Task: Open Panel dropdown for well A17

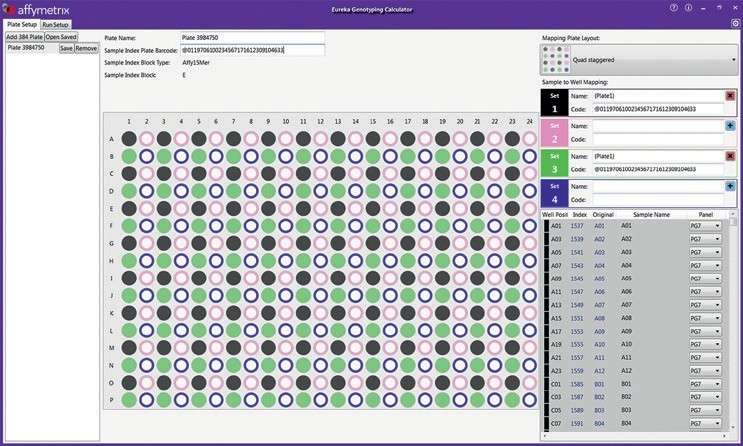Action: [x=705, y=332]
